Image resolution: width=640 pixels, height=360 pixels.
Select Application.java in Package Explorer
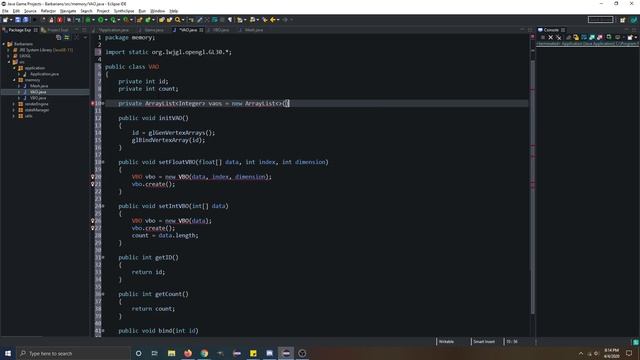click(44, 74)
